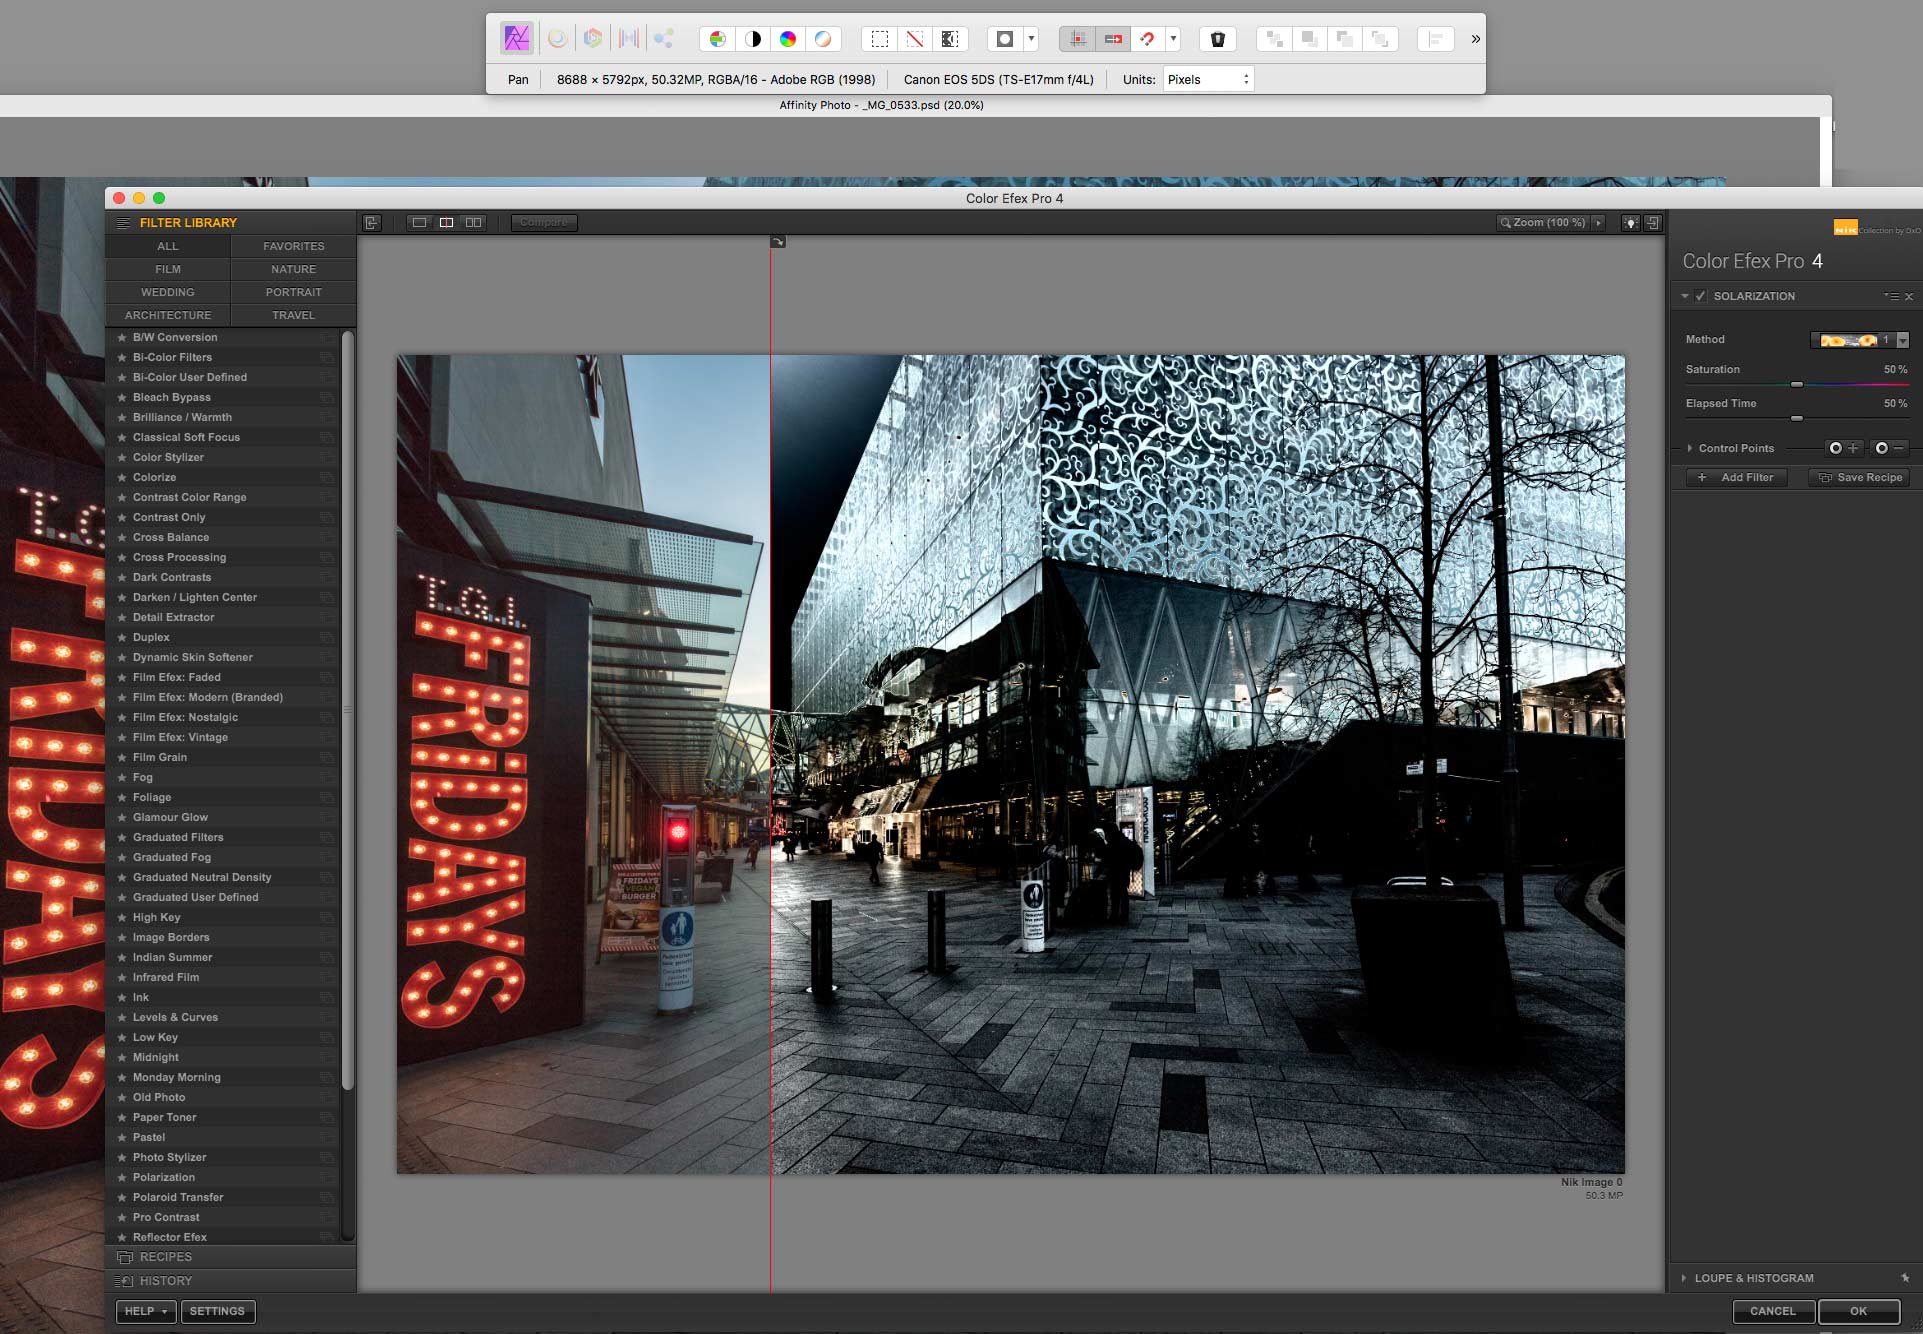Favorite the B/W Conversion filter star
The width and height of the screenshot is (1923, 1334).
122,337
